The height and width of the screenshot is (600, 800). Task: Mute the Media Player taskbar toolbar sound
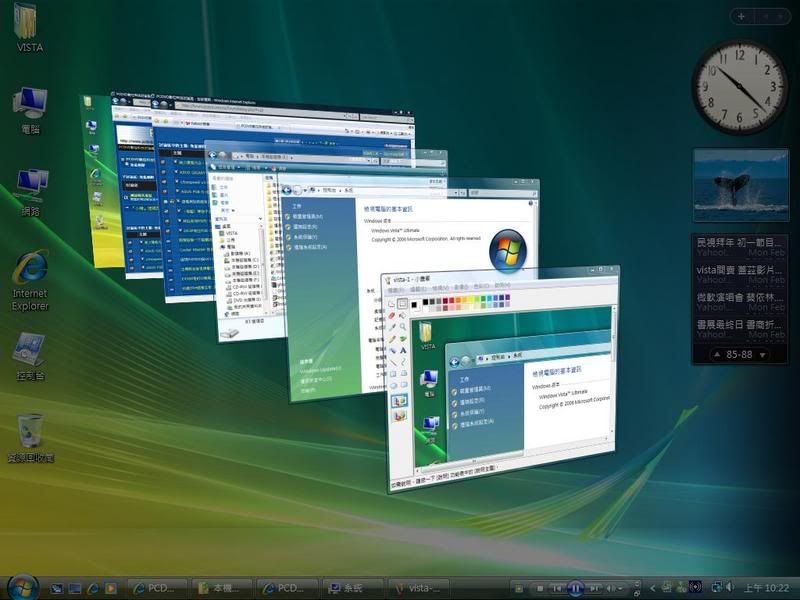point(610,588)
